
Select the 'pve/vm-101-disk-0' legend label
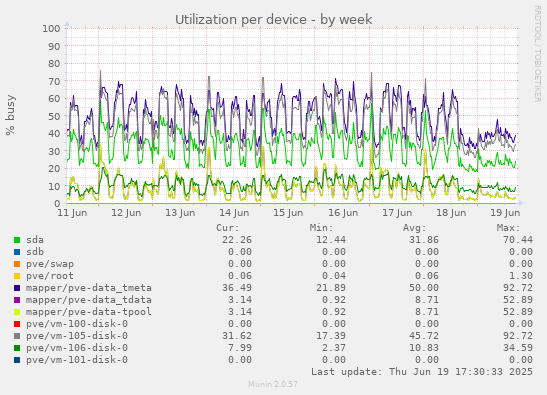tap(77, 360)
